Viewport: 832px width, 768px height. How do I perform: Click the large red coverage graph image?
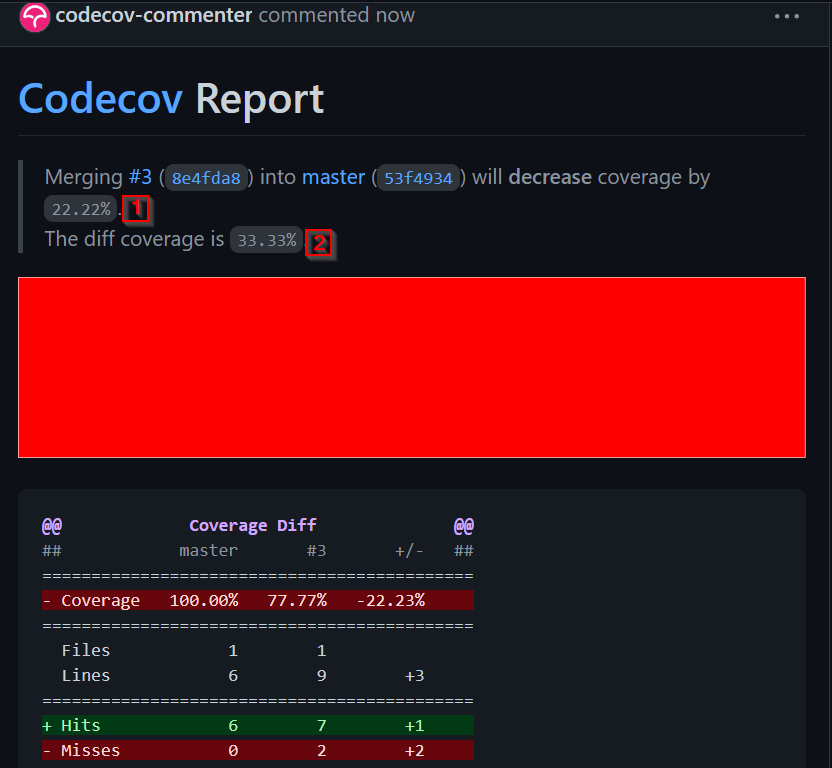click(x=411, y=367)
